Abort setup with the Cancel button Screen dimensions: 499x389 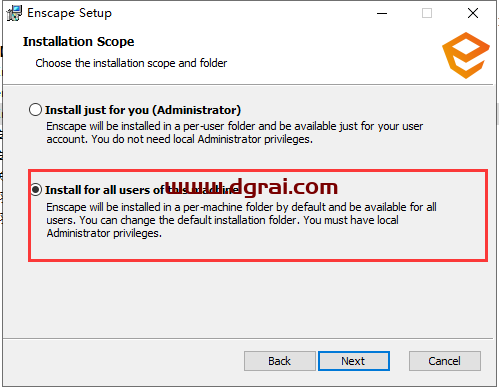(x=445, y=361)
